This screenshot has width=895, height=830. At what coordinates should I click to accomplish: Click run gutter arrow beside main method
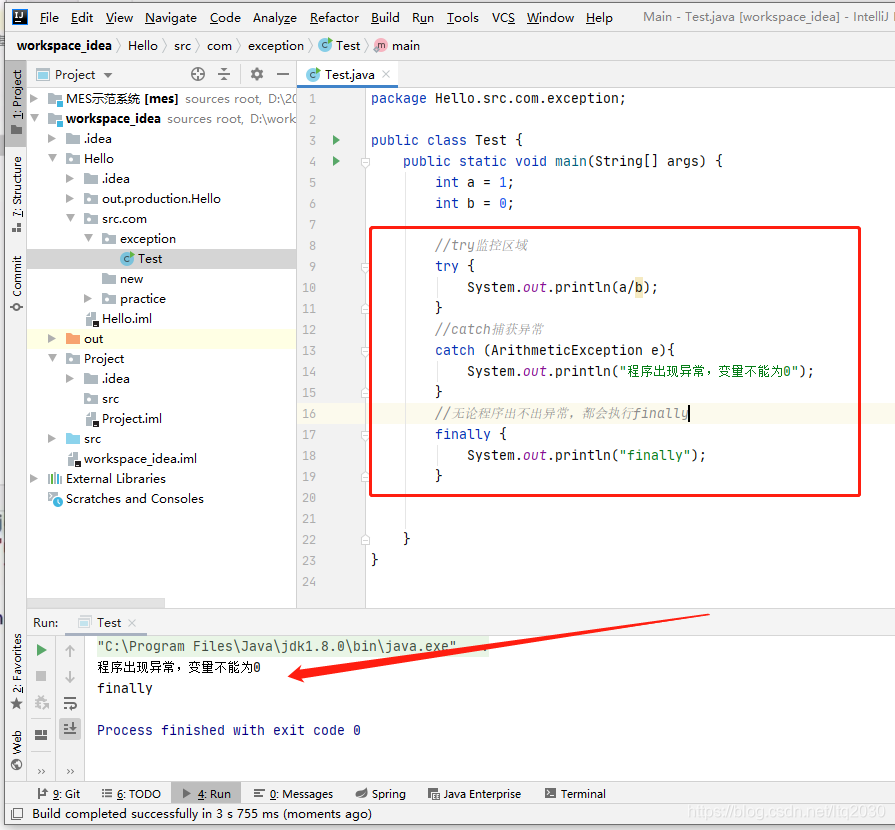(x=336, y=161)
